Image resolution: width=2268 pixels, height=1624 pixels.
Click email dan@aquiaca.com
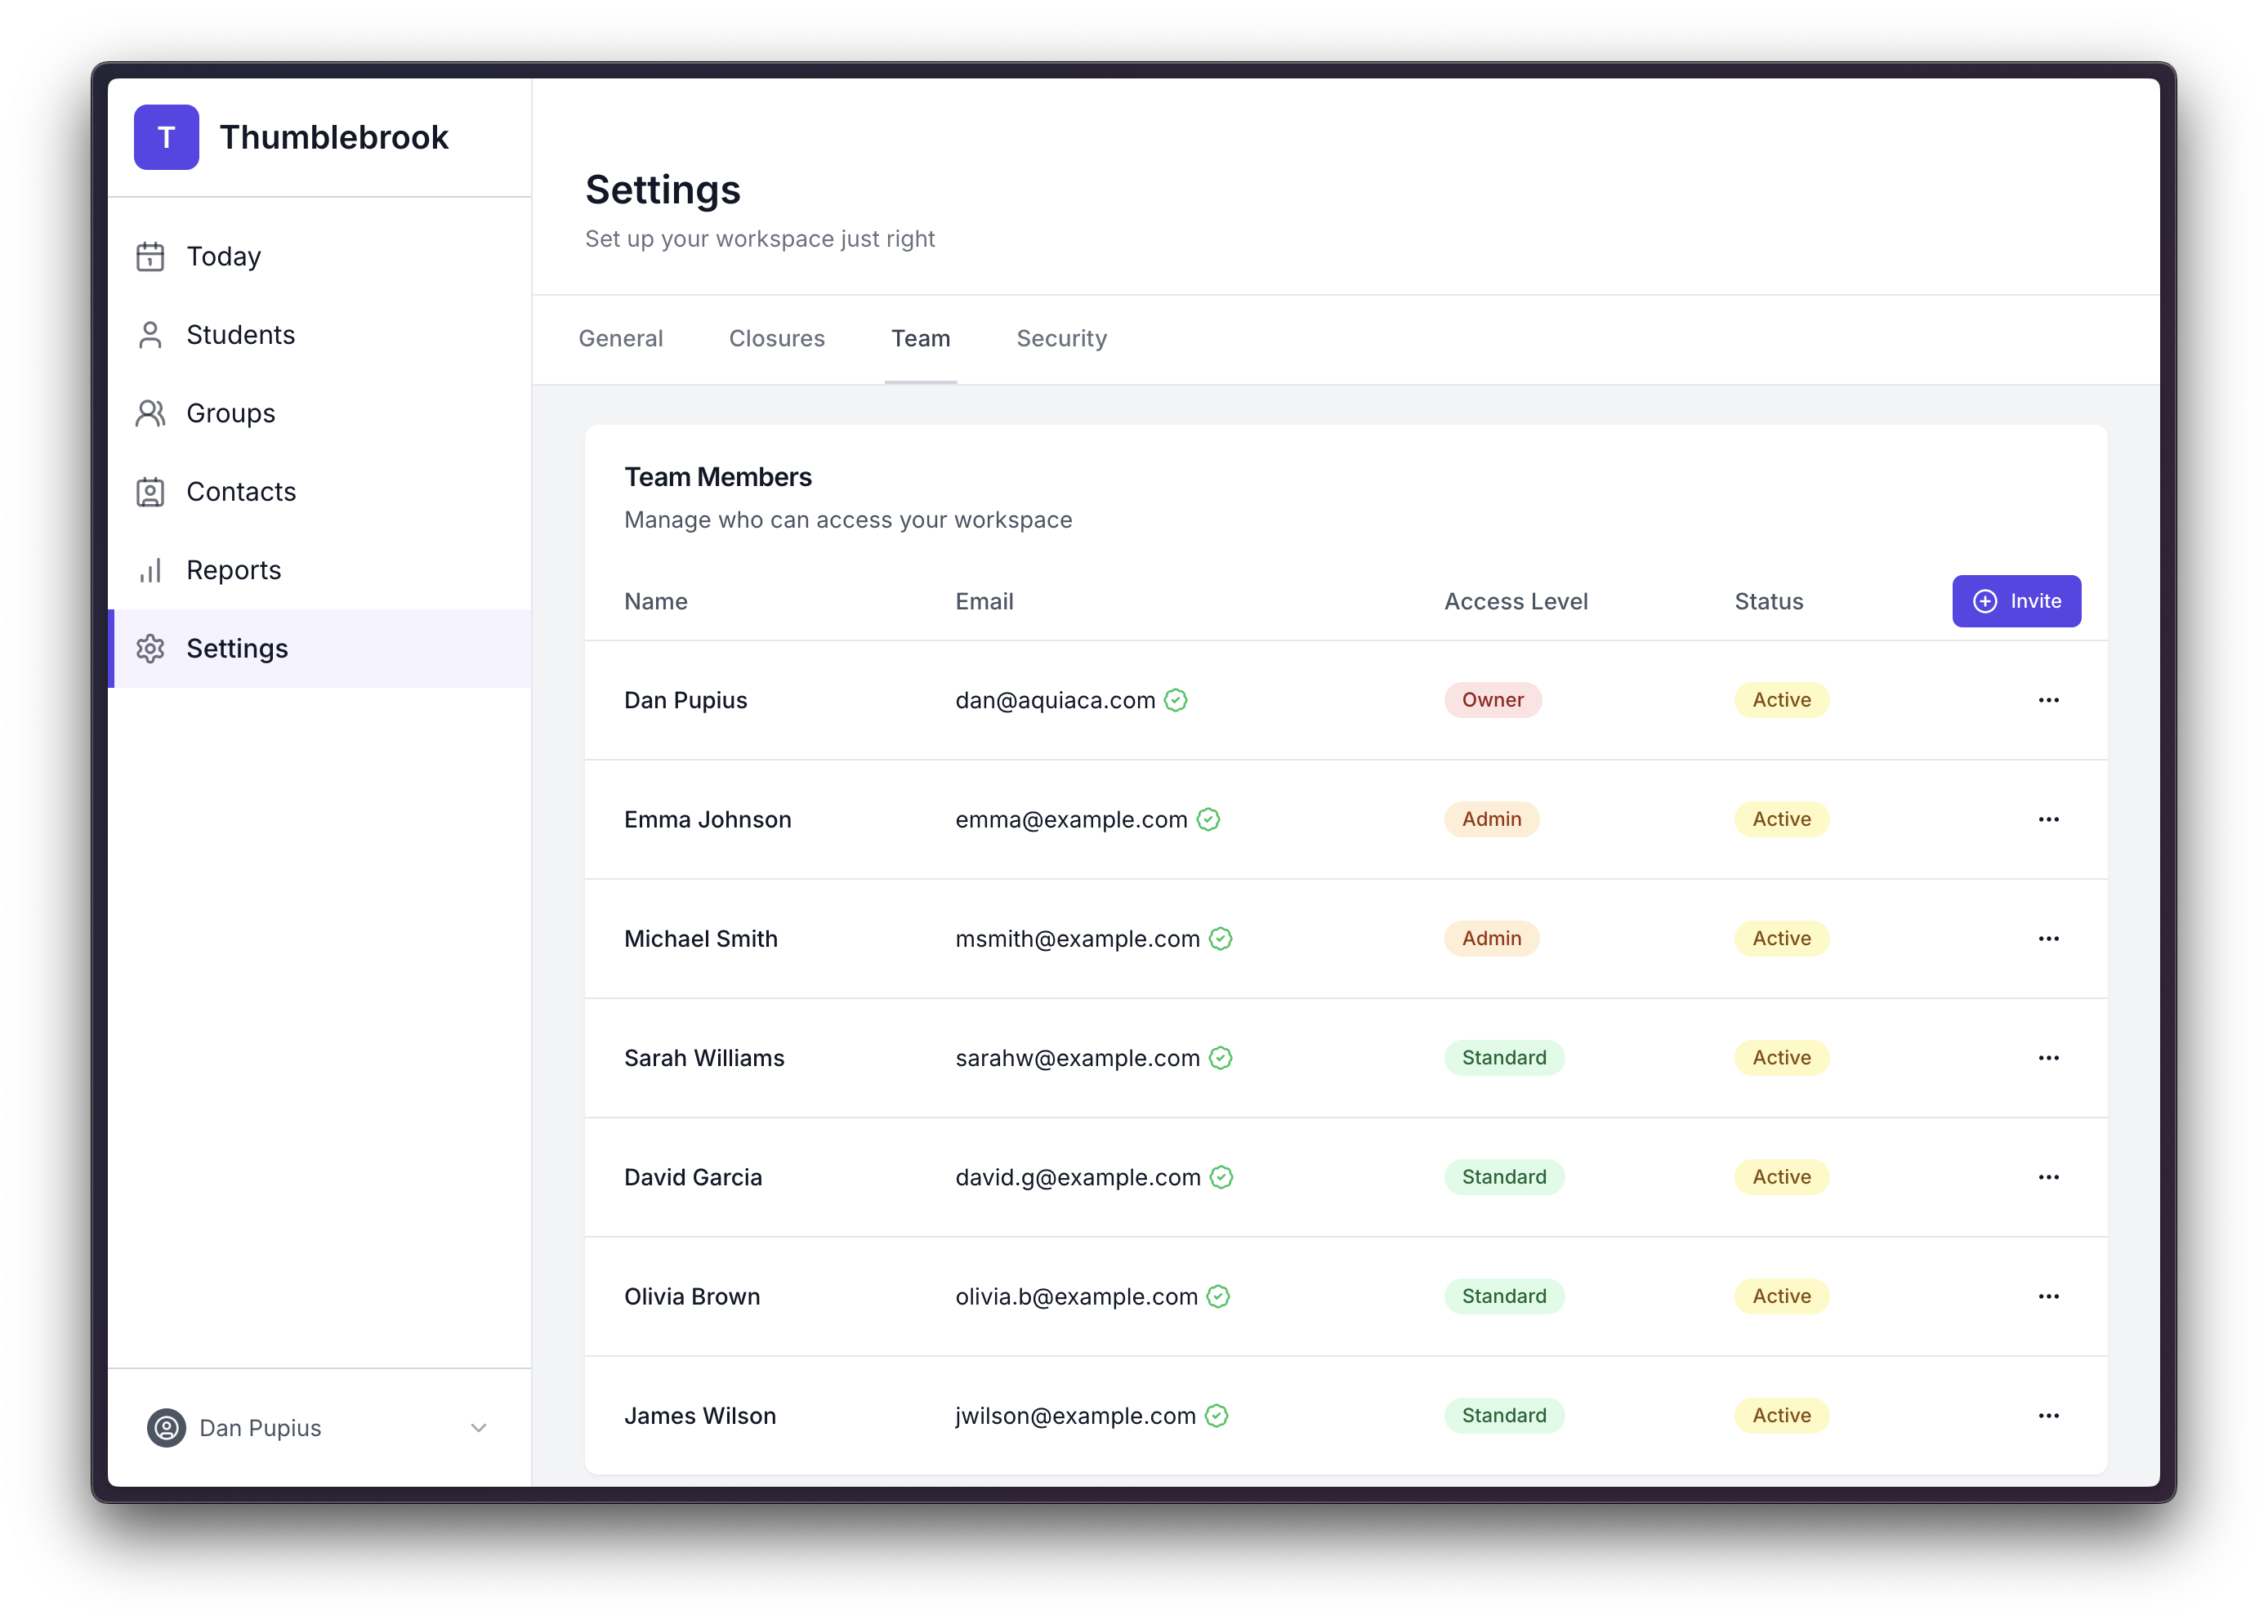coord(1055,700)
